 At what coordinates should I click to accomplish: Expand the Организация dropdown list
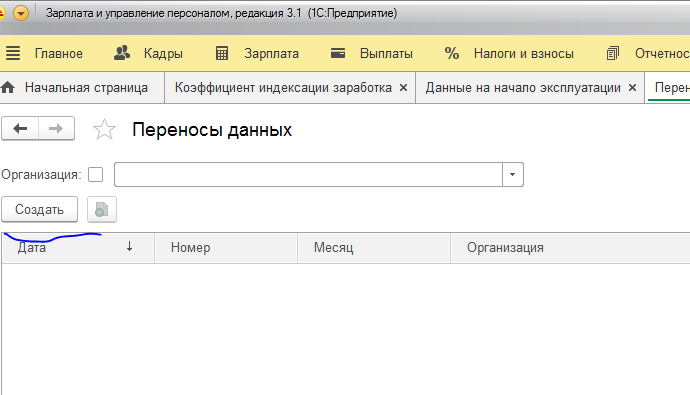[513, 175]
